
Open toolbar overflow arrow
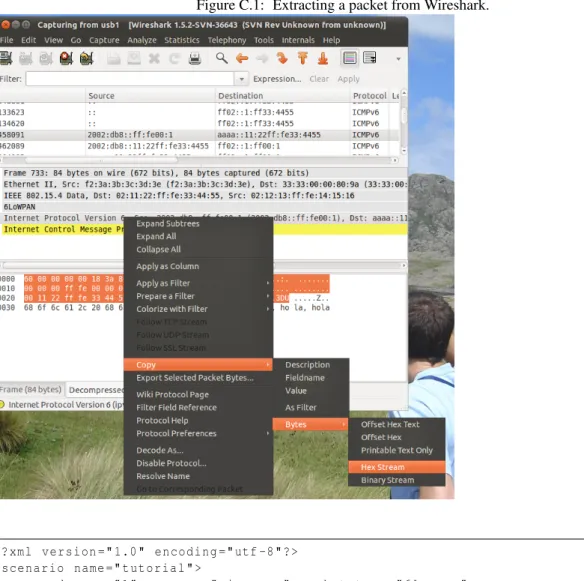398,59
